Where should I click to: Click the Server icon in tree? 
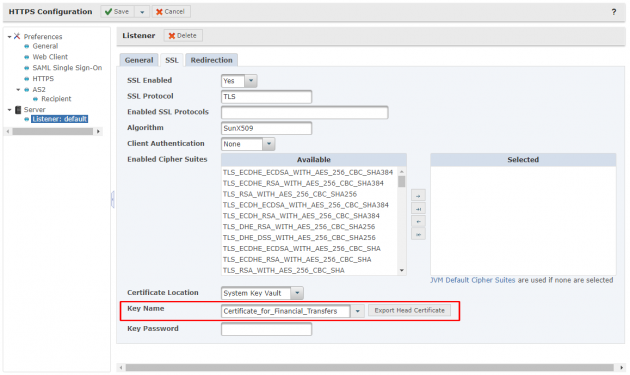pyautogui.click(x=18, y=110)
